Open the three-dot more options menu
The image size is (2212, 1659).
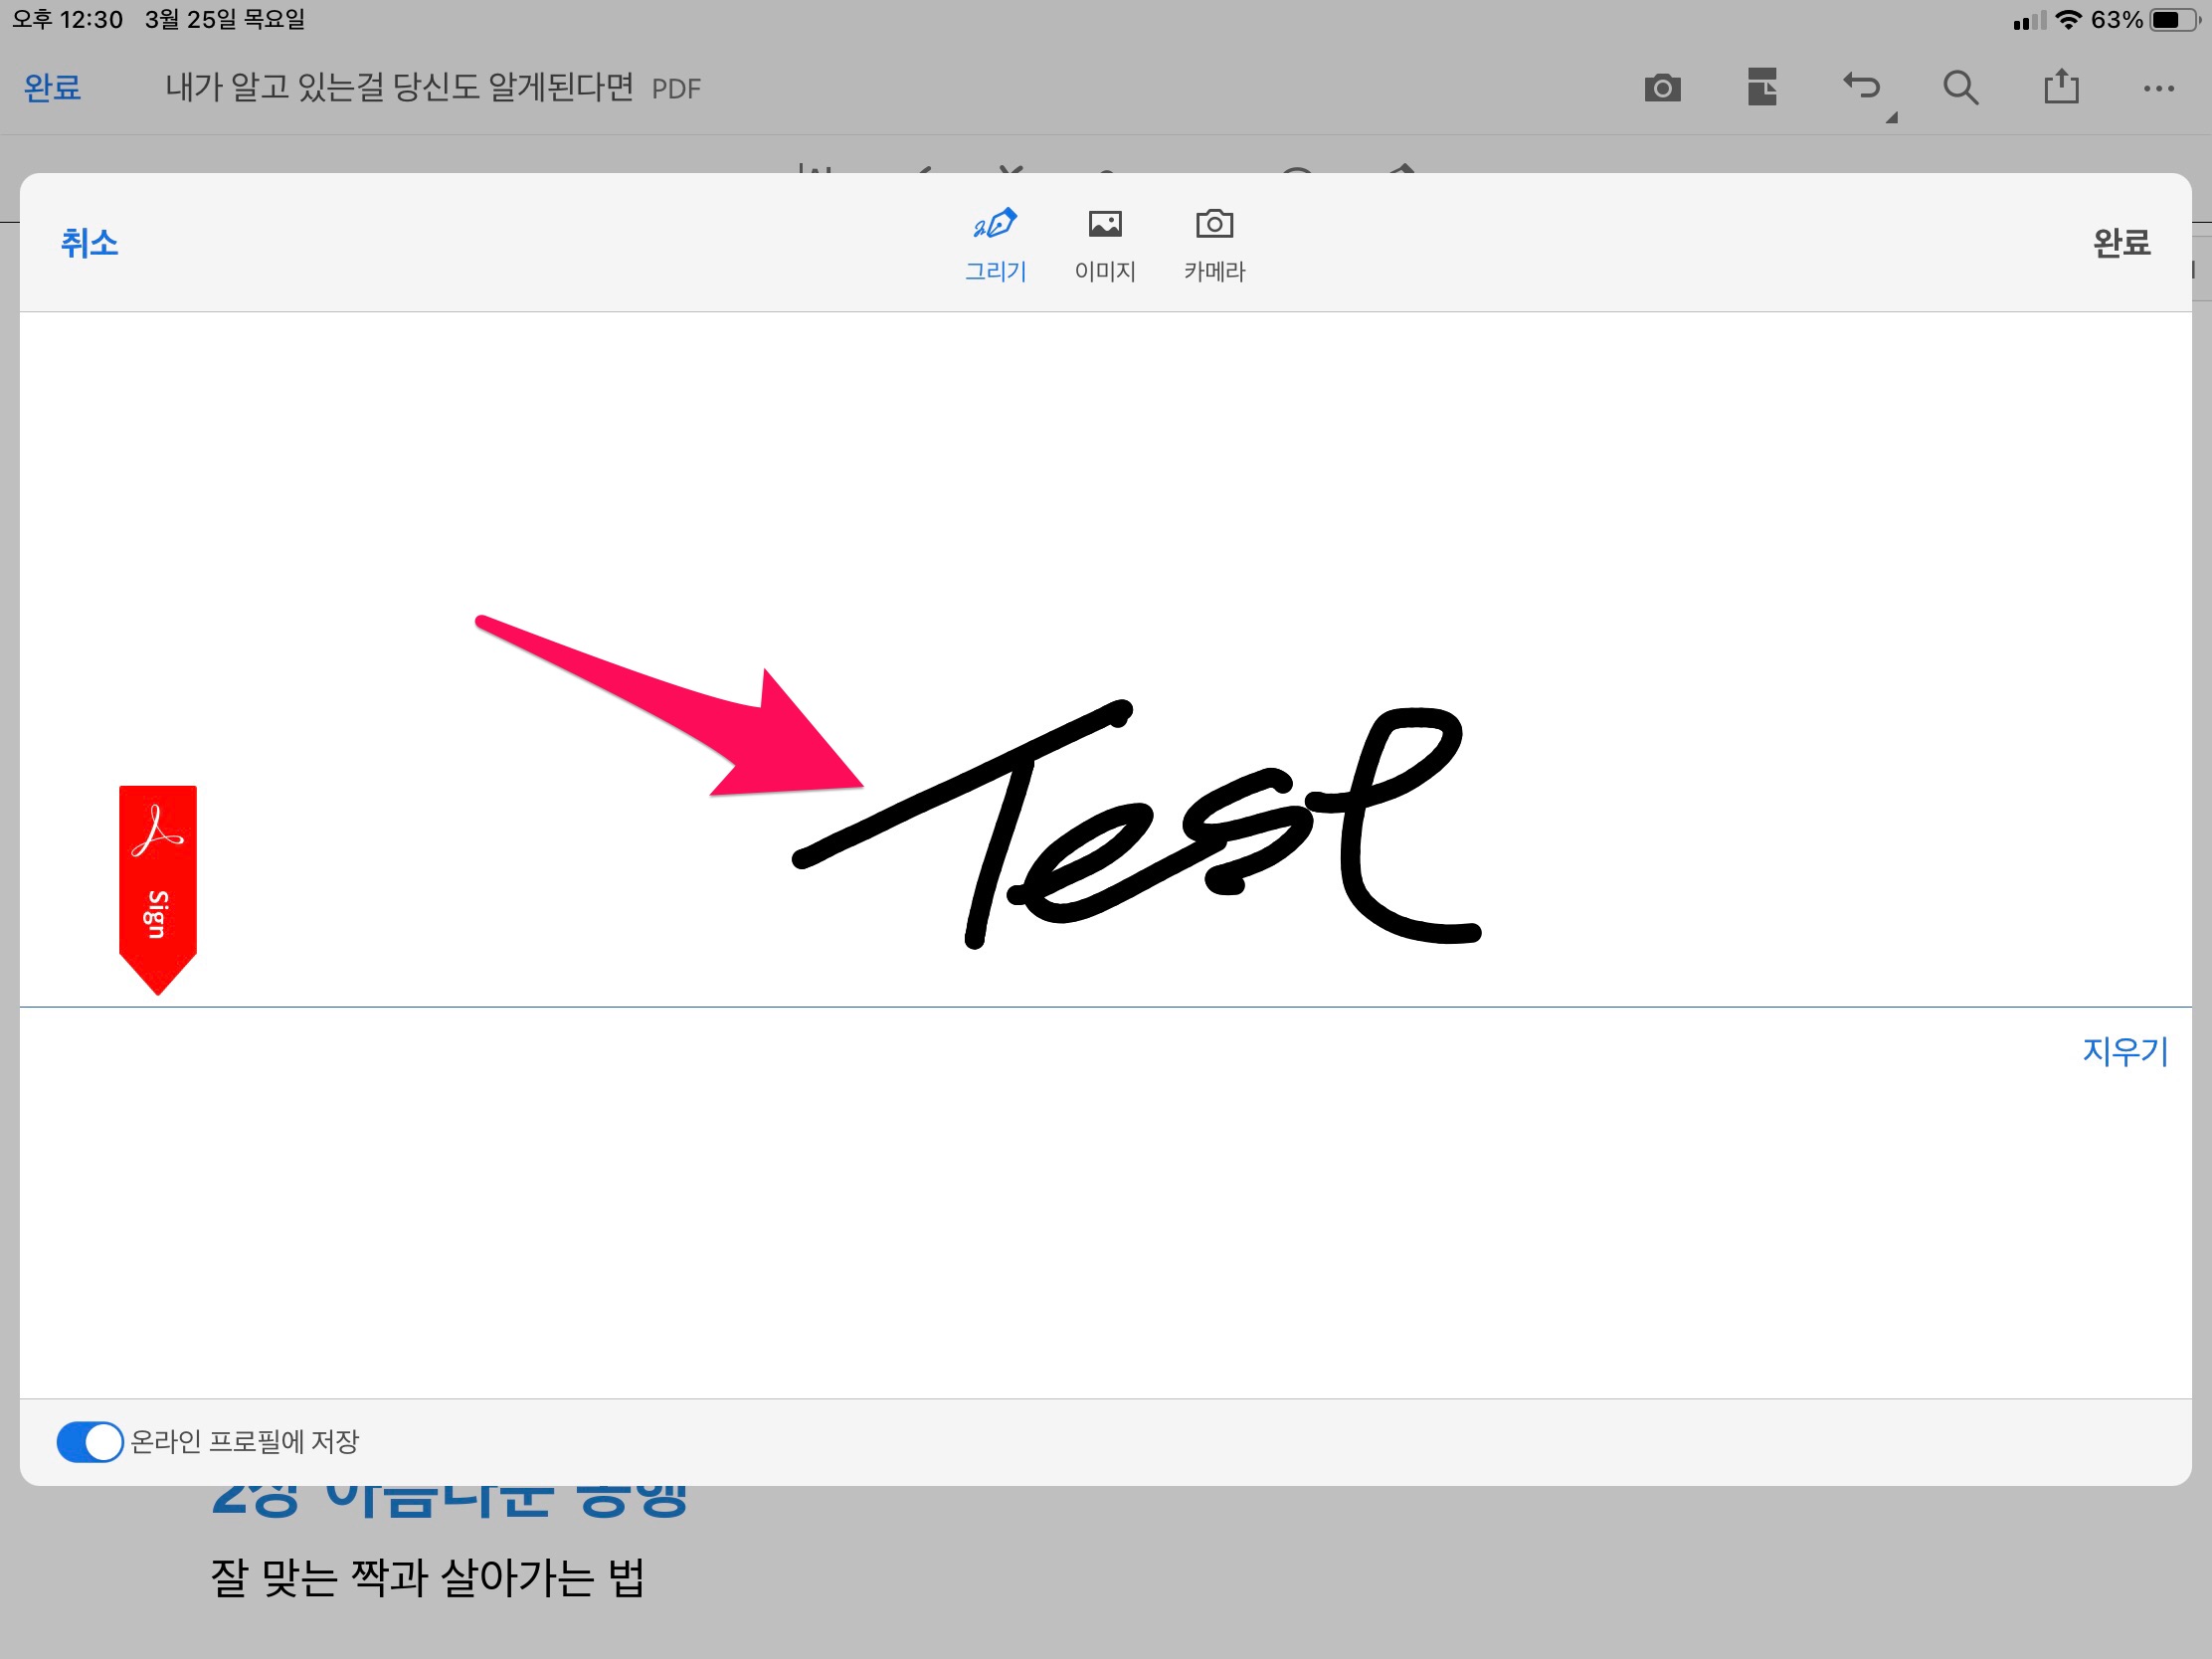(x=2158, y=88)
